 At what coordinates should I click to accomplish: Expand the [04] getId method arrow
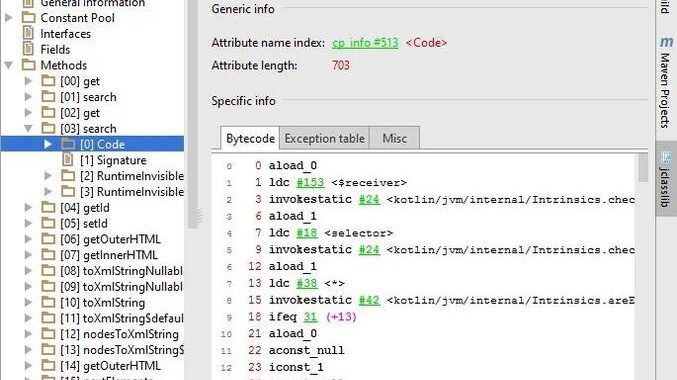[x=28, y=208]
